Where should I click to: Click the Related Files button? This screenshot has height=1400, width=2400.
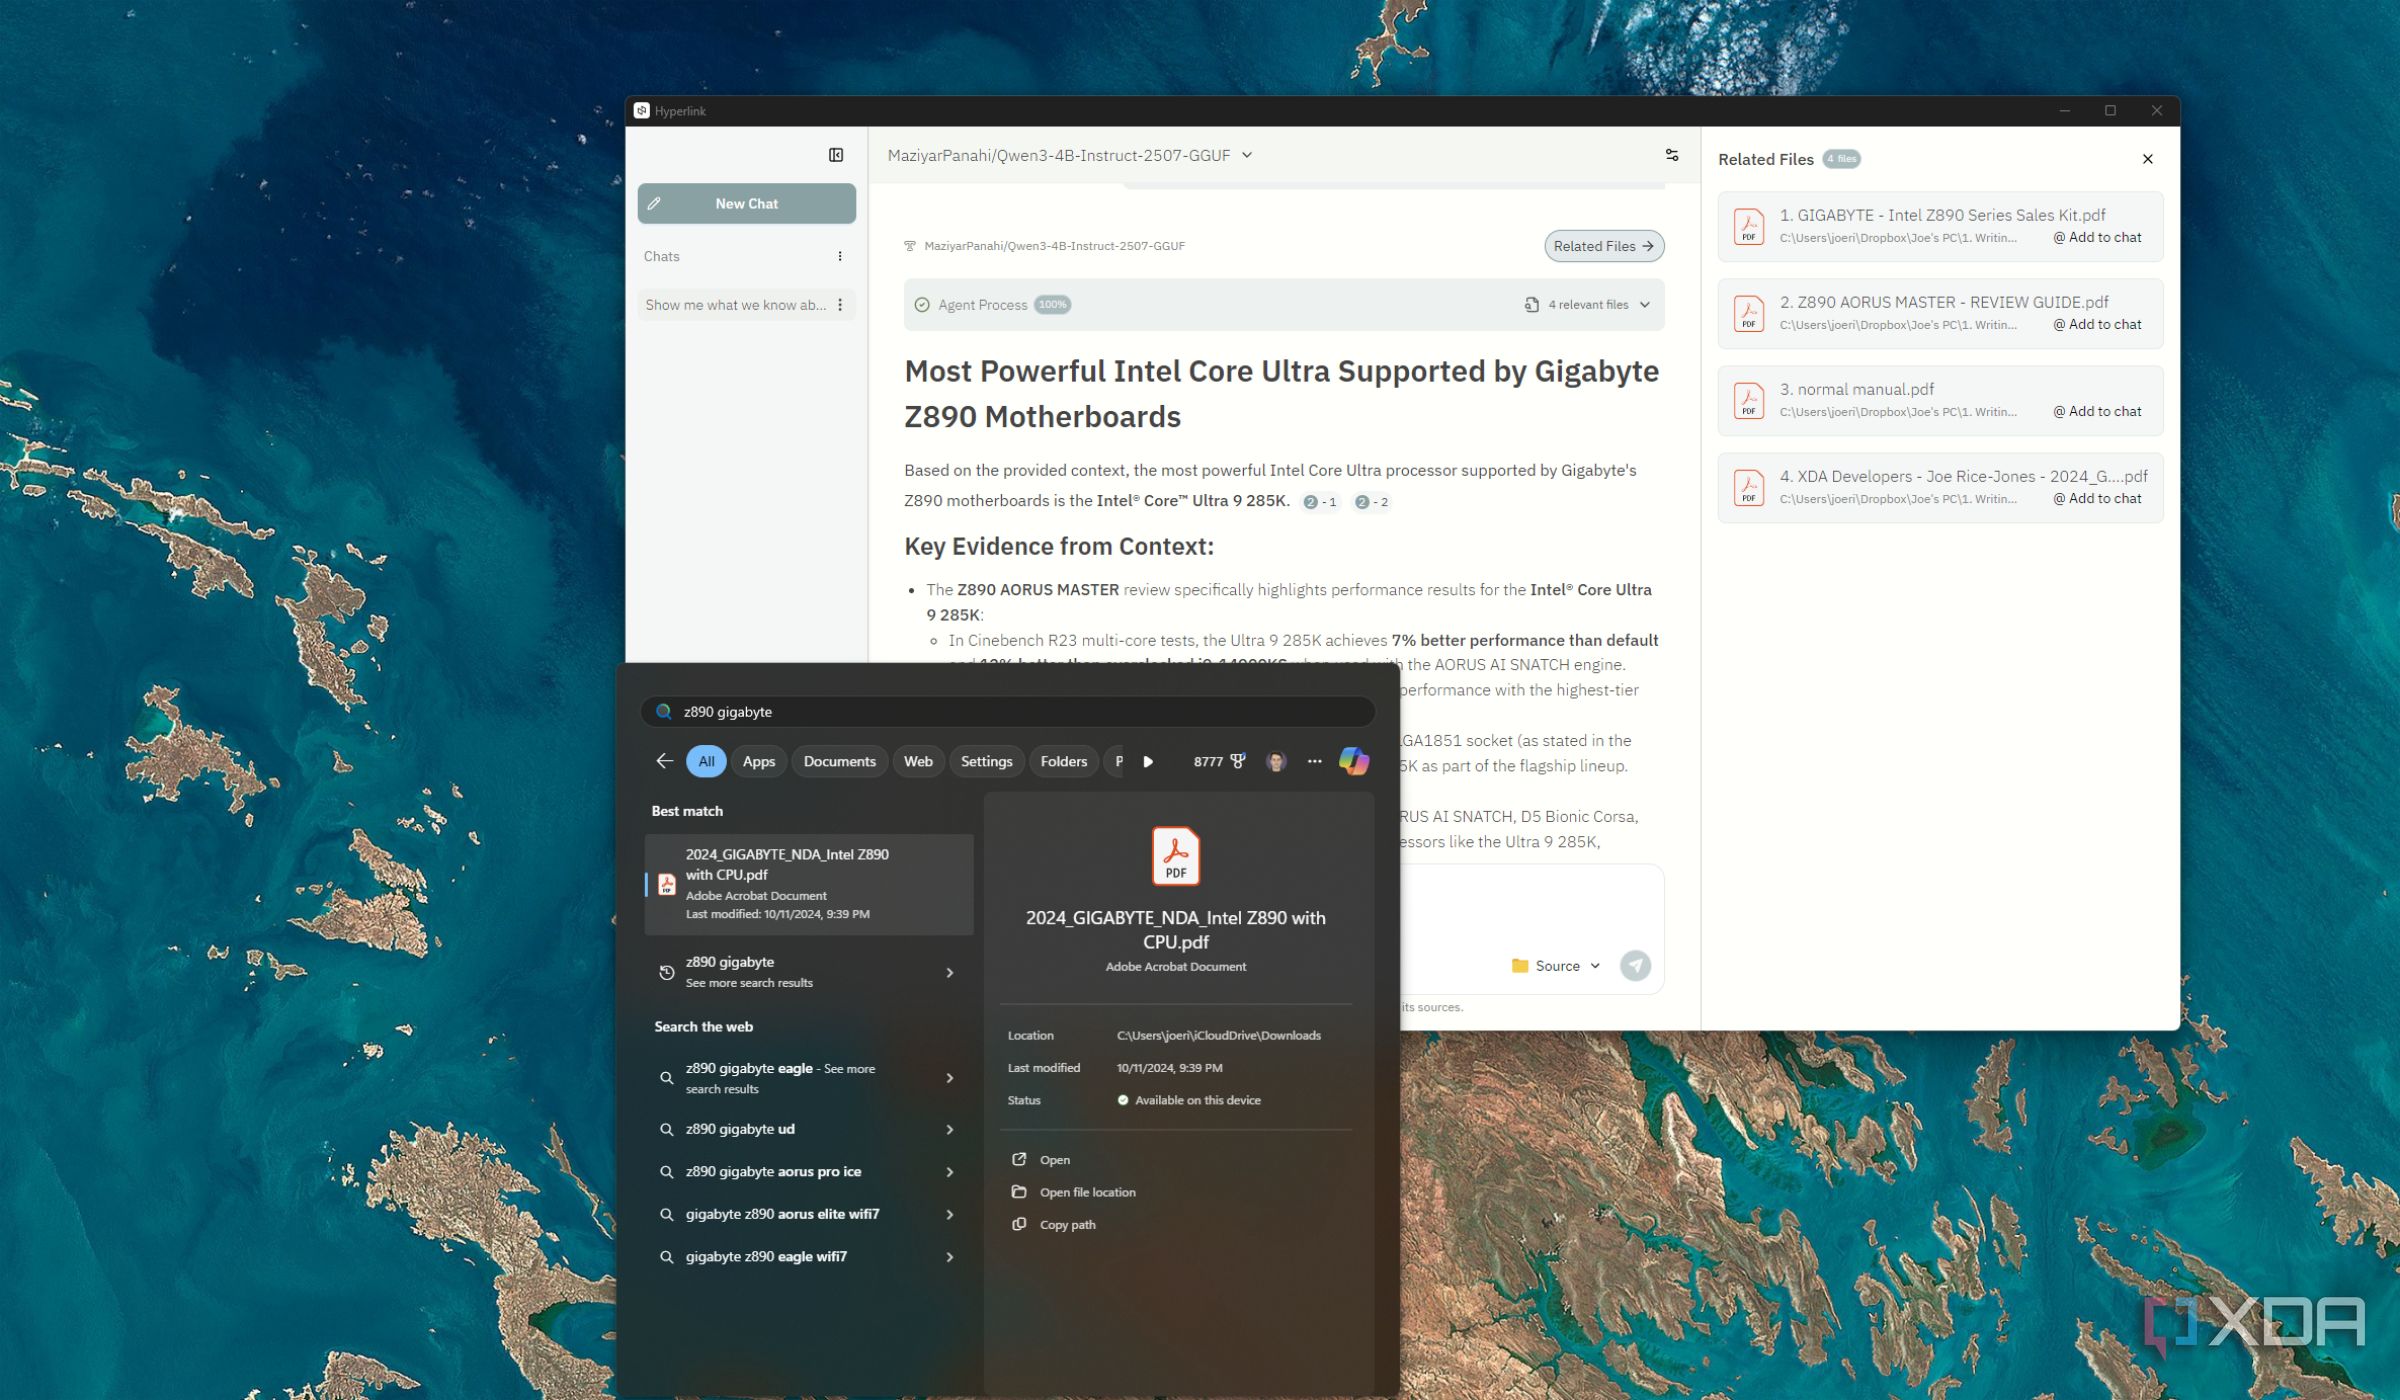(1603, 246)
